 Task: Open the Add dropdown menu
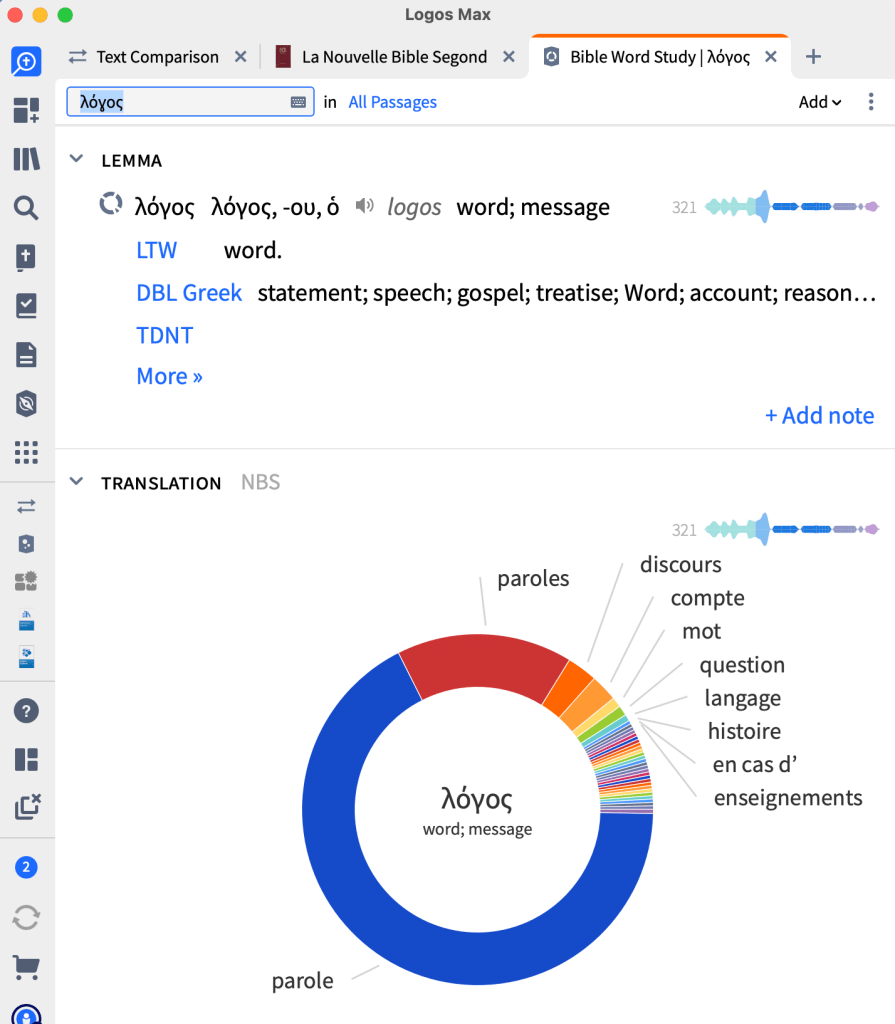[819, 102]
